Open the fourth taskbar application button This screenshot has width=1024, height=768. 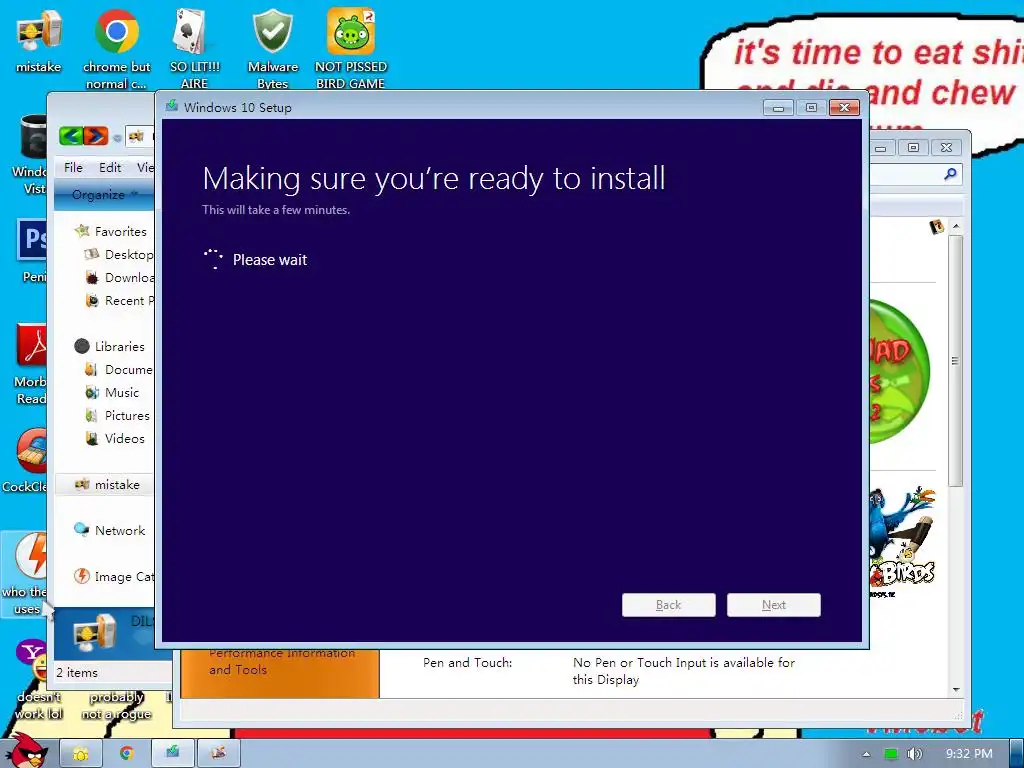pyautogui.click(x=219, y=754)
